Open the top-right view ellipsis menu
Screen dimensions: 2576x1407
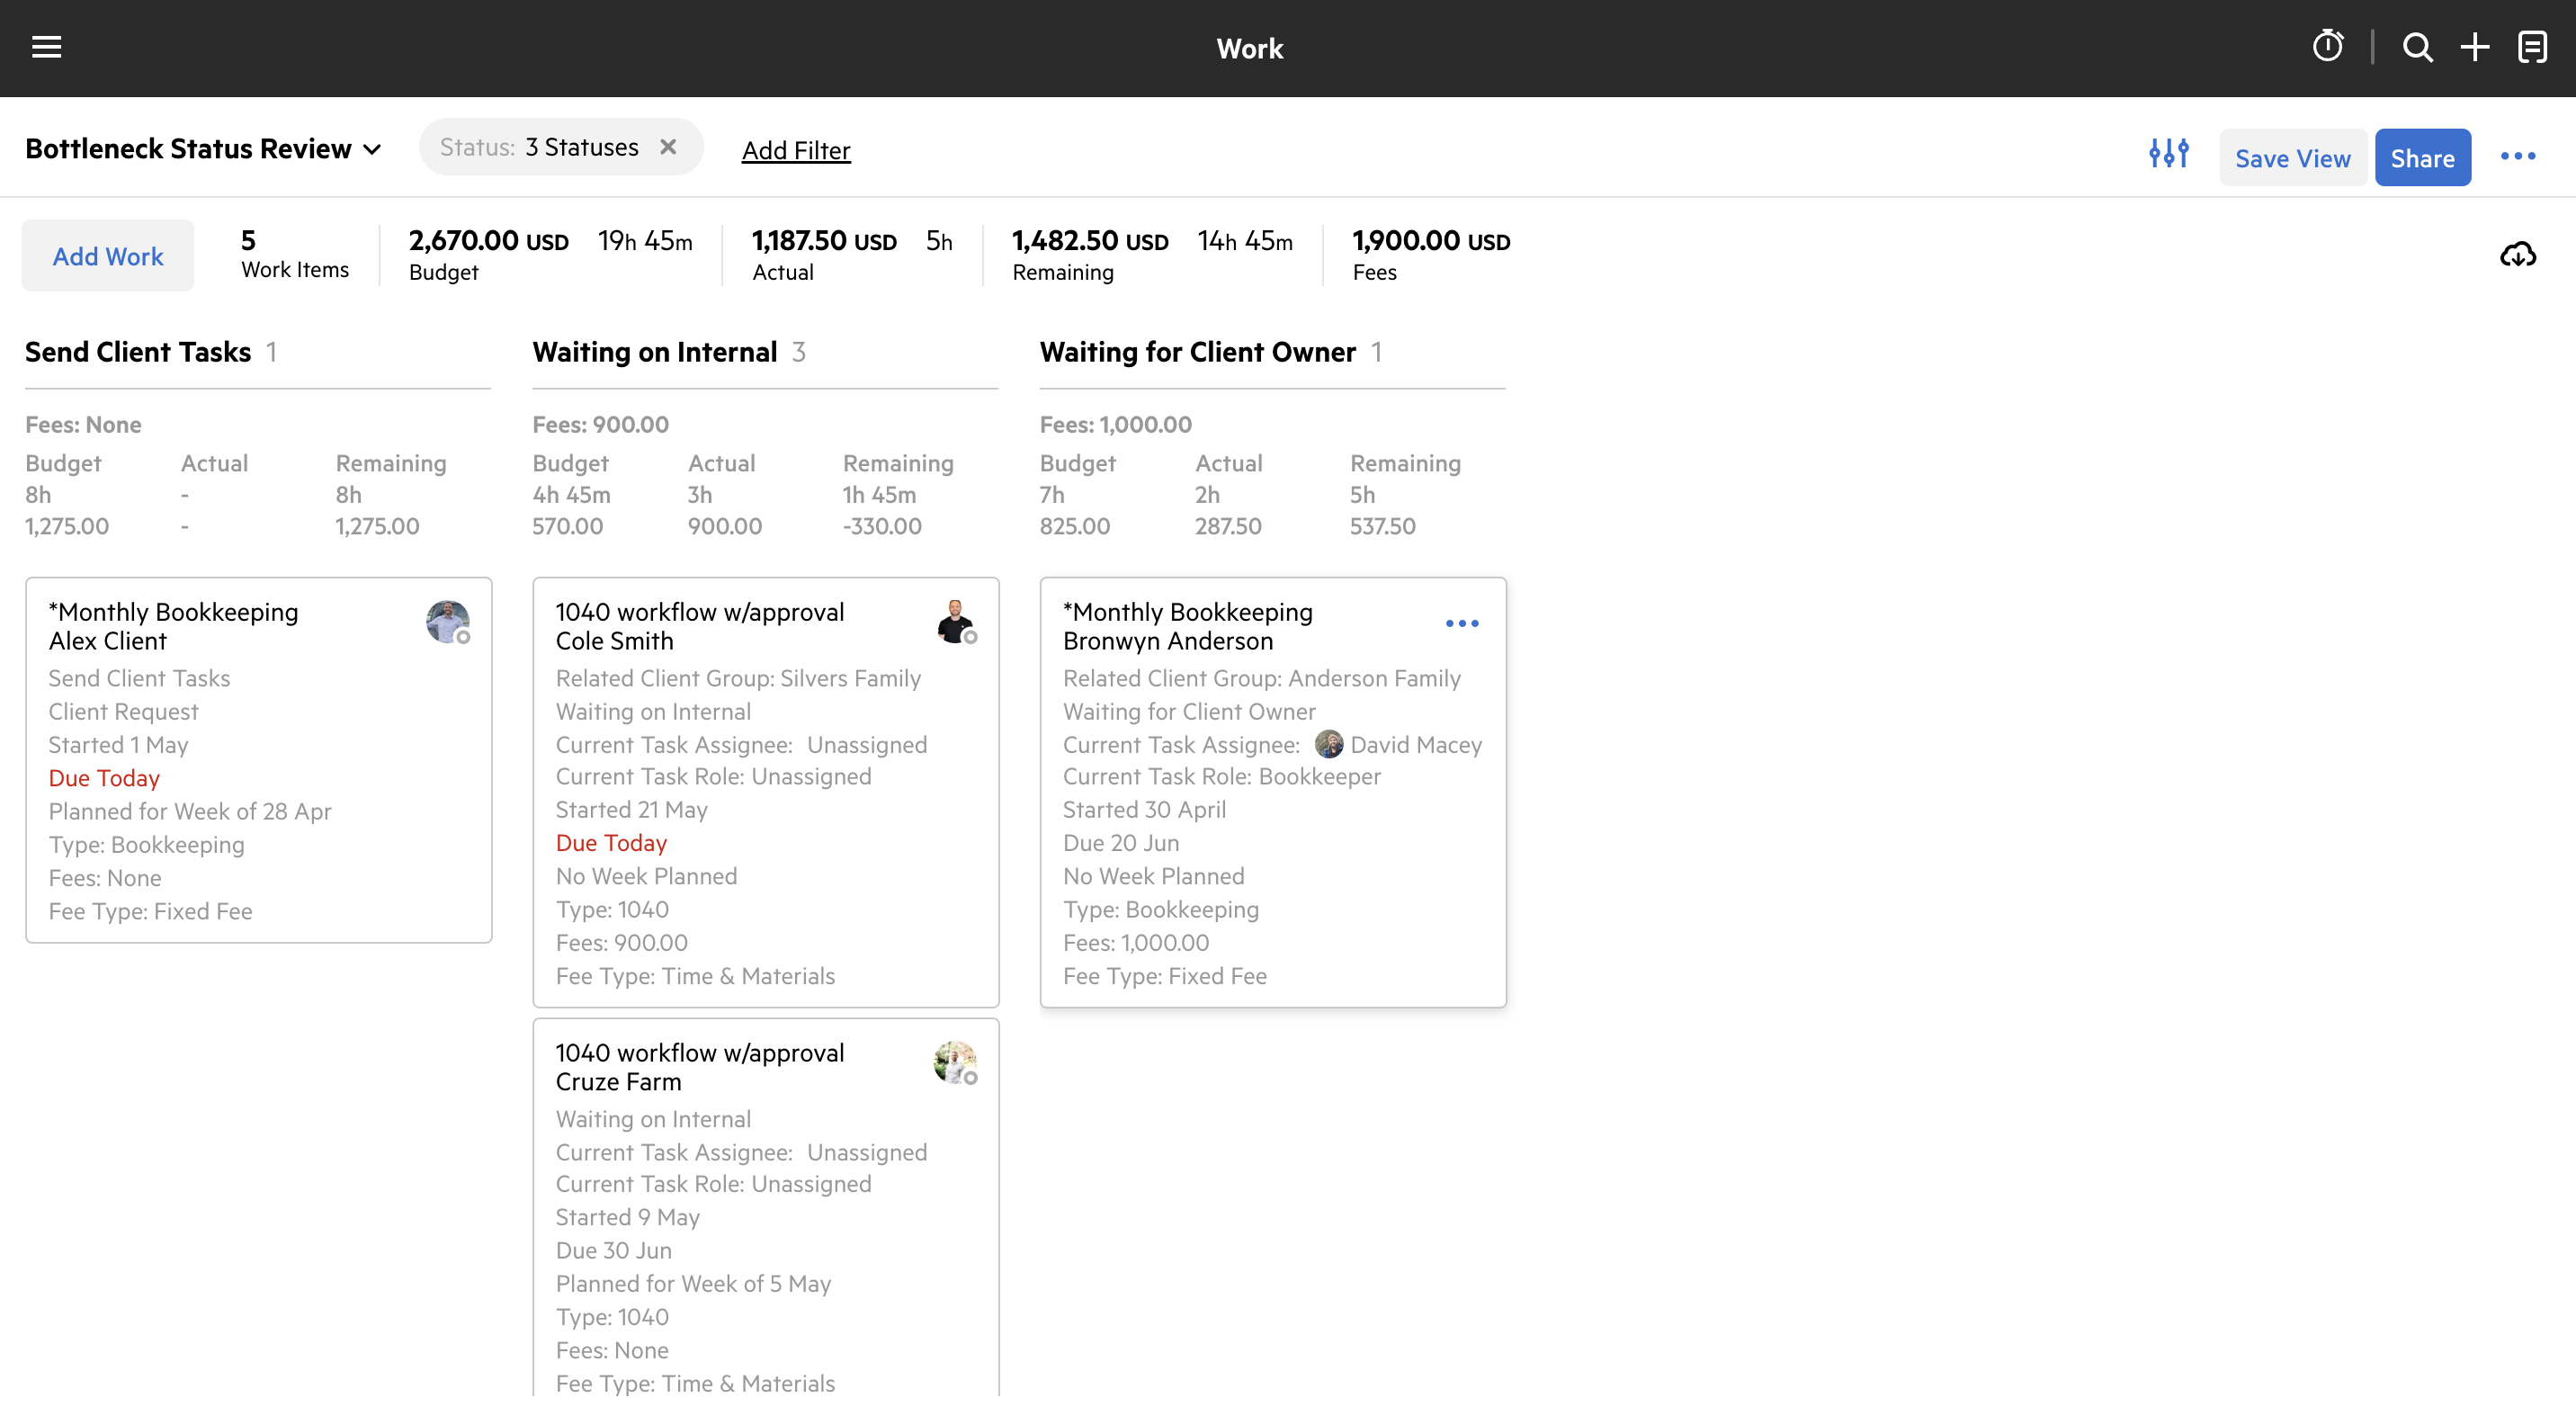pos(2517,156)
